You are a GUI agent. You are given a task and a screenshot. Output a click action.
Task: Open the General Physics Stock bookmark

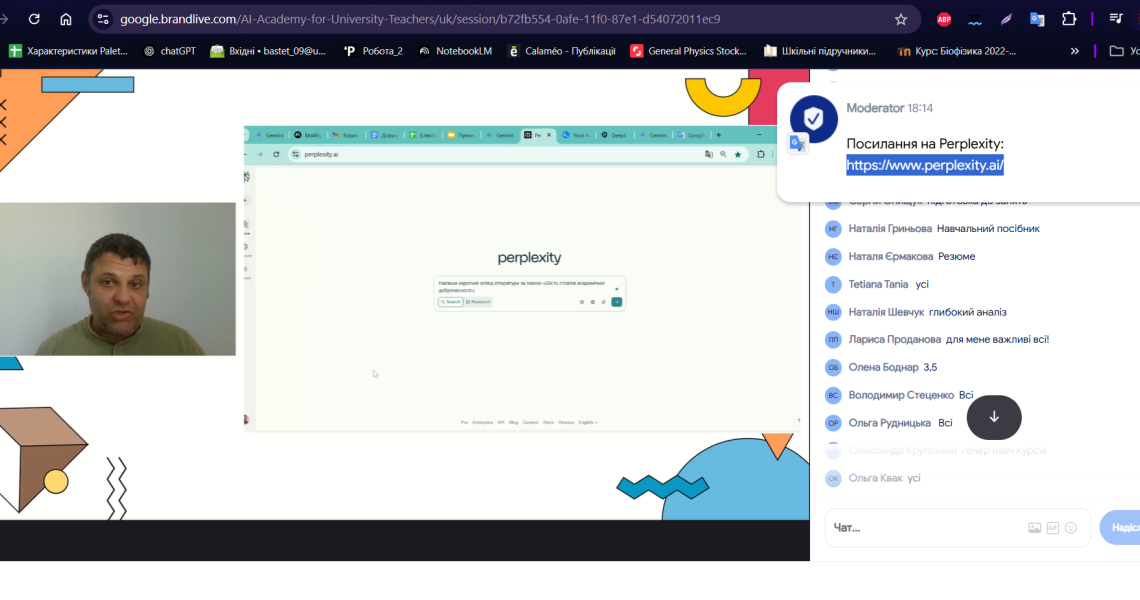[688, 51]
